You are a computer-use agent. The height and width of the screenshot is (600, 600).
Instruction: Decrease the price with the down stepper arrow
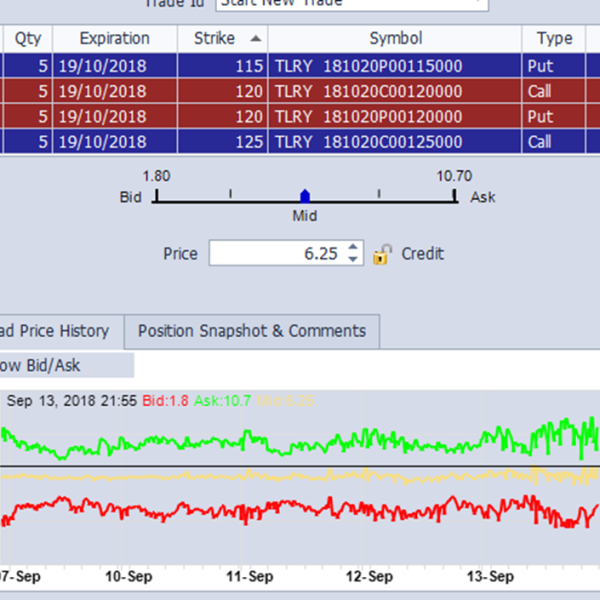click(x=353, y=260)
